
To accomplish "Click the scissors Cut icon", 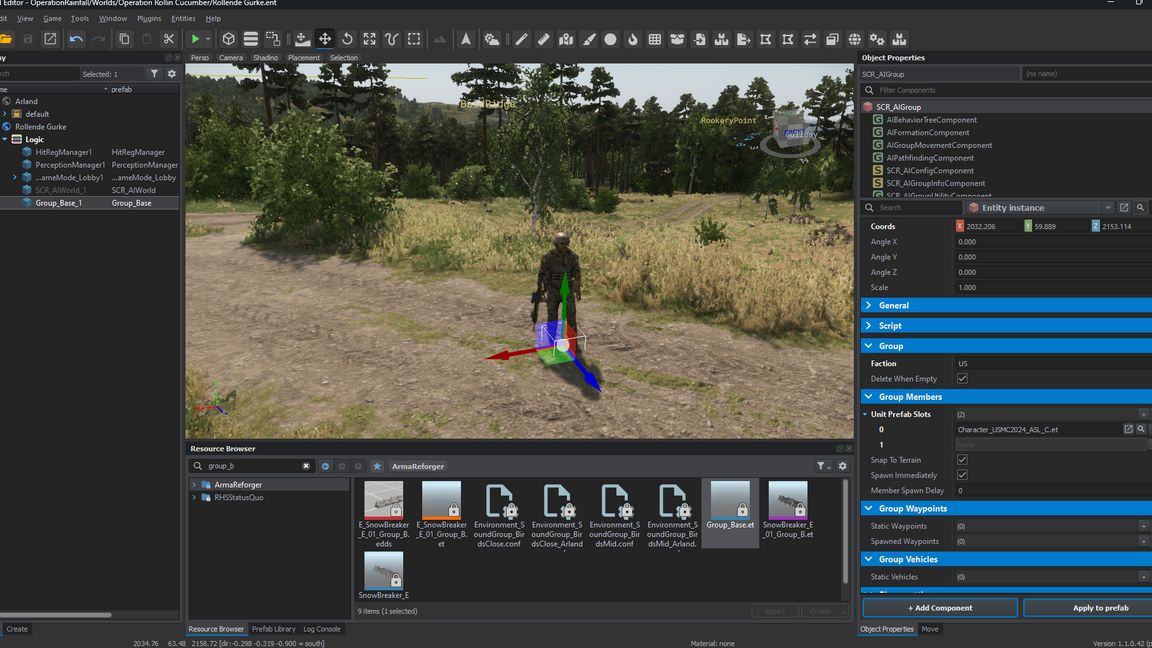I will click(x=169, y=39).
